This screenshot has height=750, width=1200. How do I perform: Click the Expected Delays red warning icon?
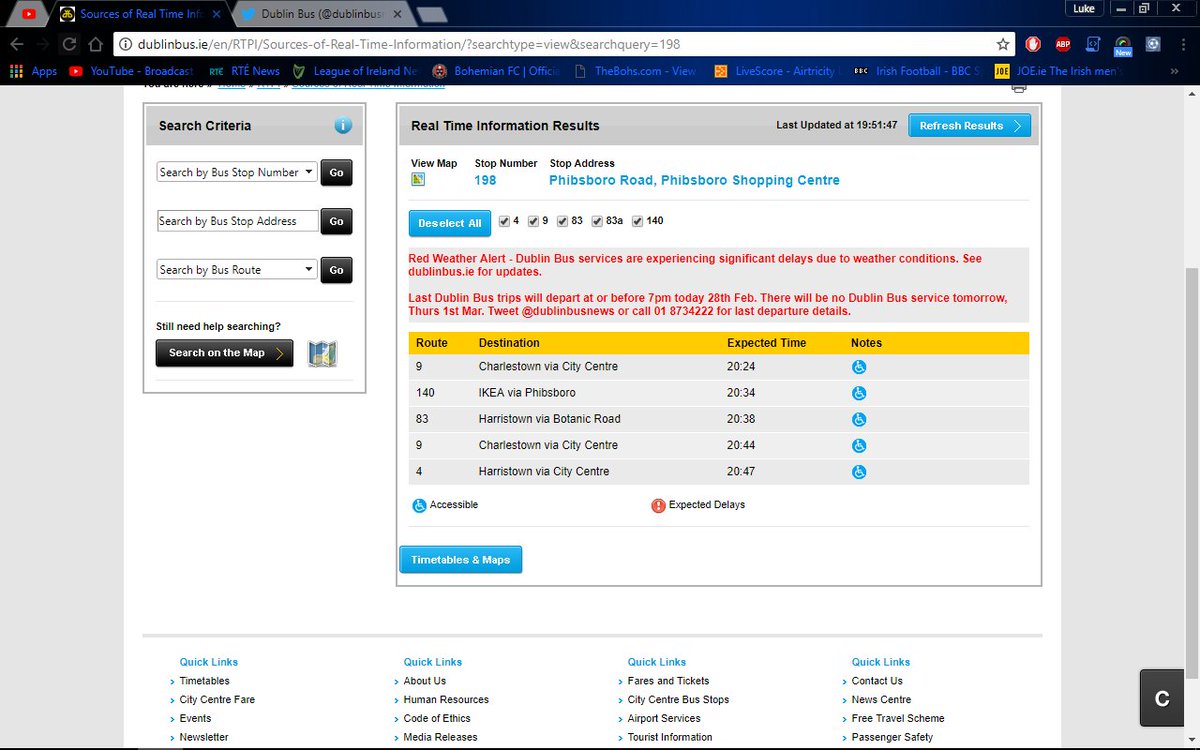coord(658,505)
